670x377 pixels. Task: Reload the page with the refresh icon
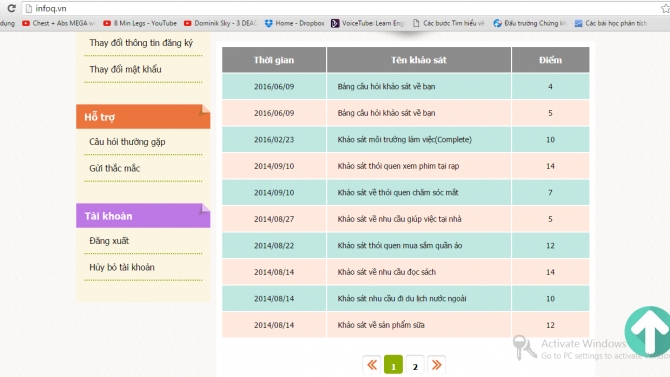click(12, 8)
